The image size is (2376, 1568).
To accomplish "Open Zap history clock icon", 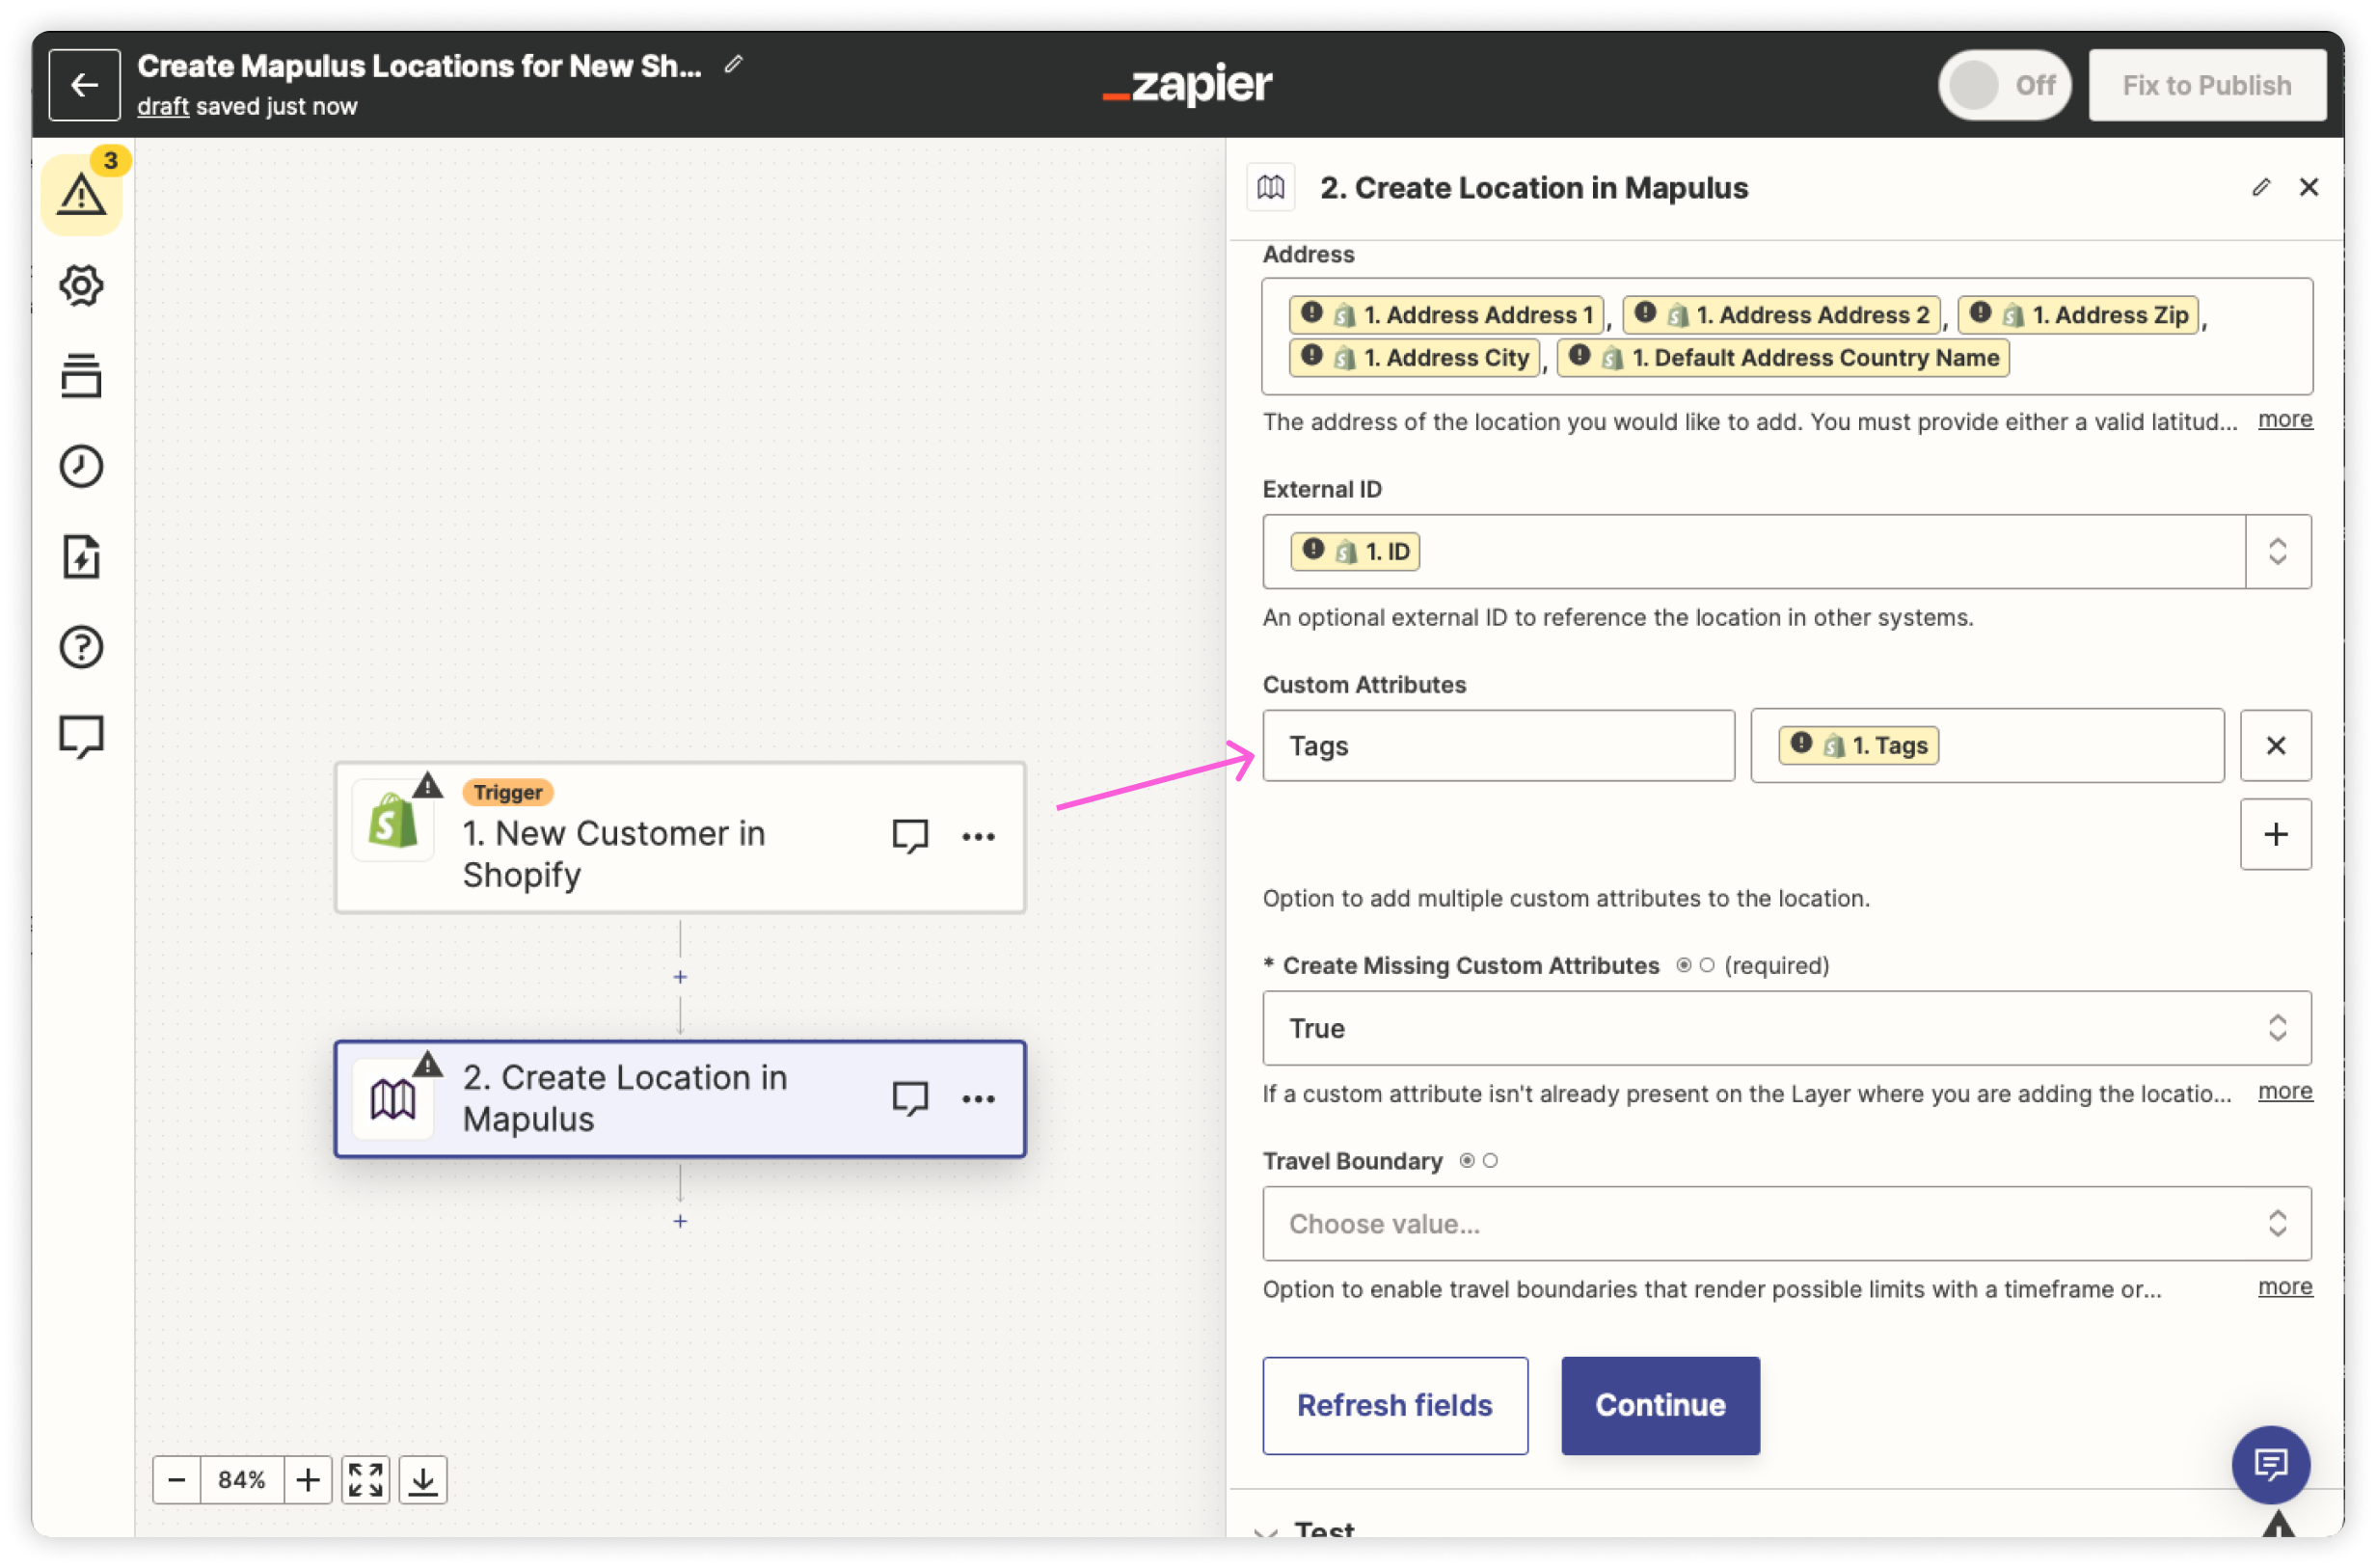I will 81,467.
